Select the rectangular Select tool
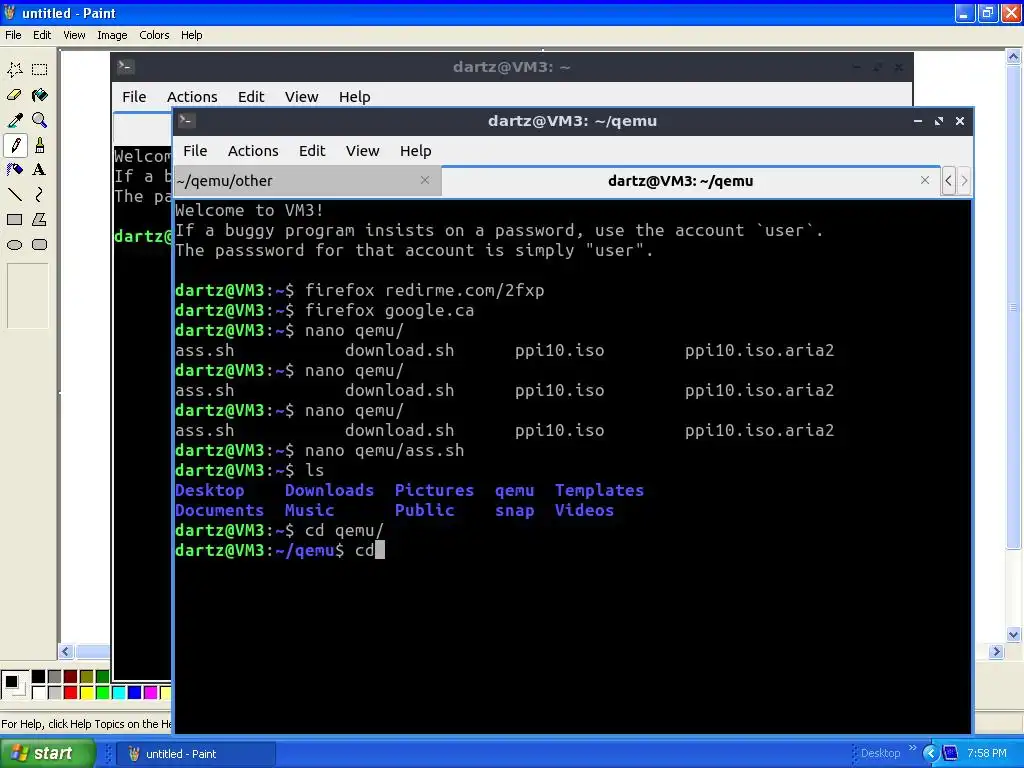This screenshot has height=768, width=1024. 40,69
